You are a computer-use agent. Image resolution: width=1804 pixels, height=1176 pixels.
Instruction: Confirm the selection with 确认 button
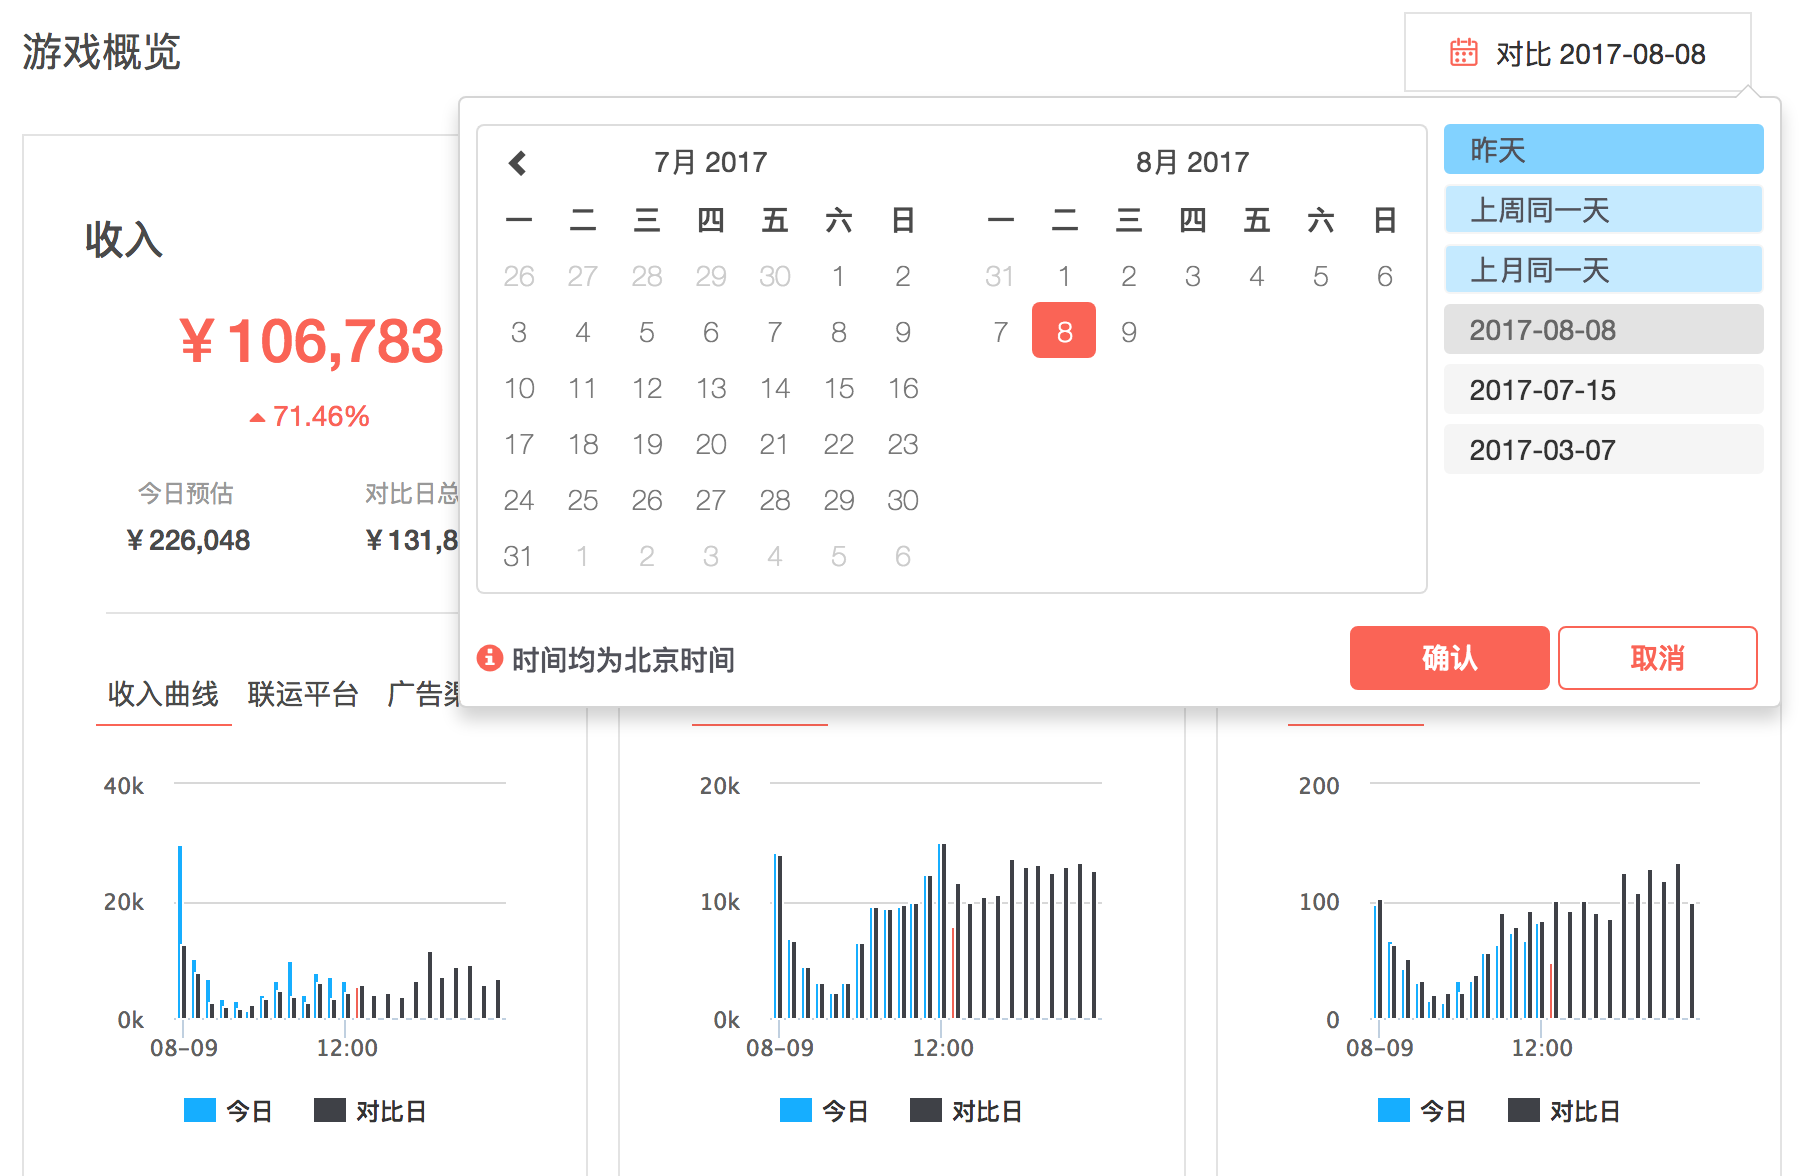pos(1449,658)
